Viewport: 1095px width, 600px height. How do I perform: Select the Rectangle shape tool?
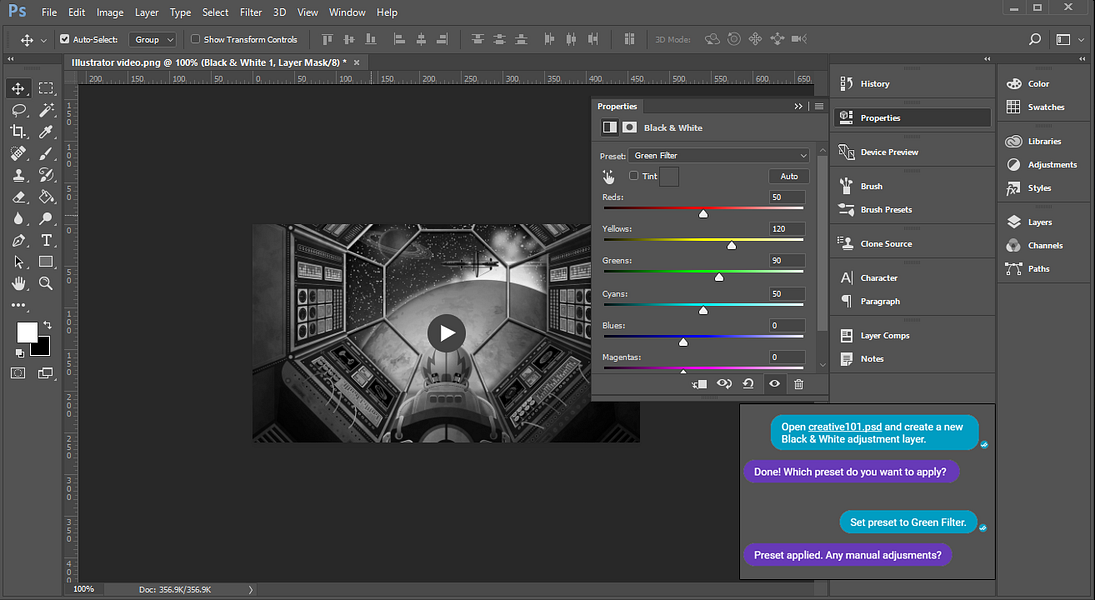[46, 262]
